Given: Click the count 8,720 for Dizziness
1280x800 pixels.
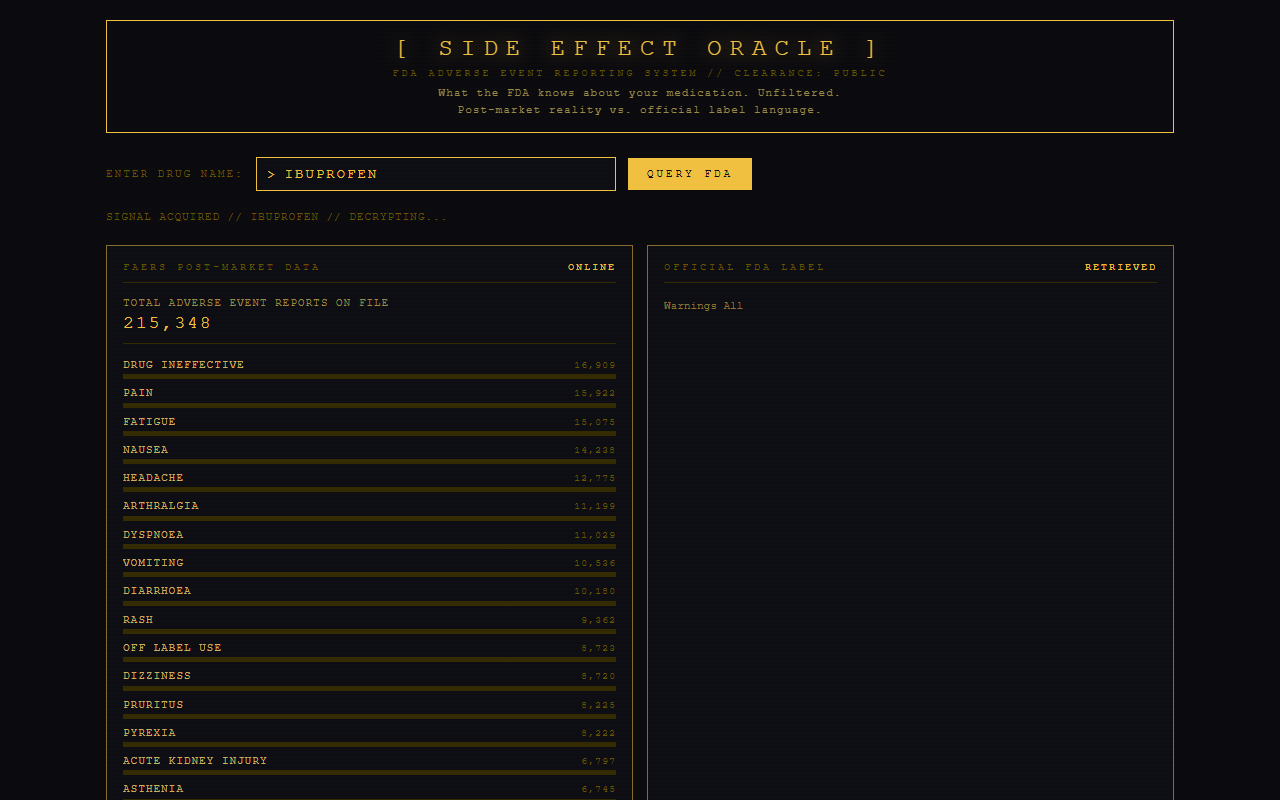Looking at the screenshot, I should tap(599, 676).
